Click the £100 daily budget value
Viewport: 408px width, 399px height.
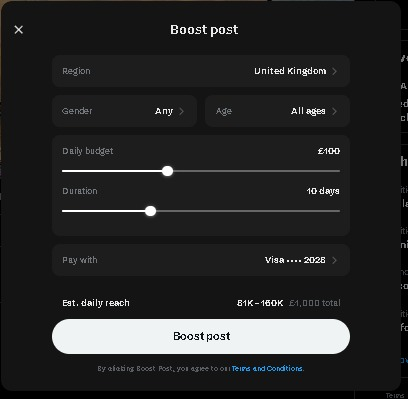pyautogui.click(x=329, y=151)
